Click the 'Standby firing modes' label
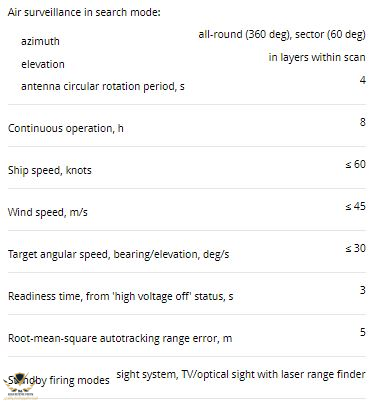The height and width of the screenshot is (401, 376). coord(59,380)
